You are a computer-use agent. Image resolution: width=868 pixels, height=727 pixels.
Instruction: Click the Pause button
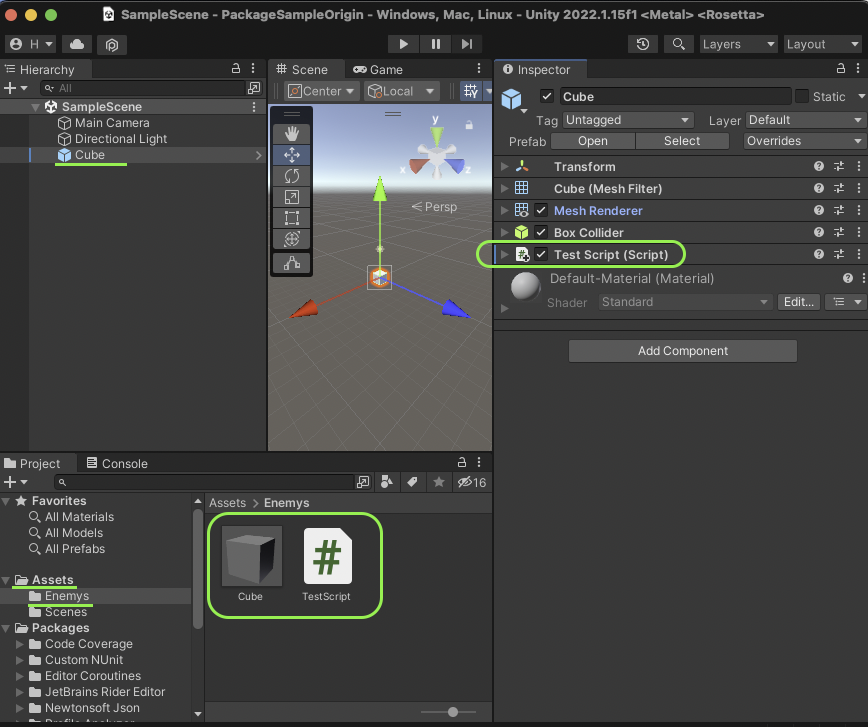click(x=436, y=44)
